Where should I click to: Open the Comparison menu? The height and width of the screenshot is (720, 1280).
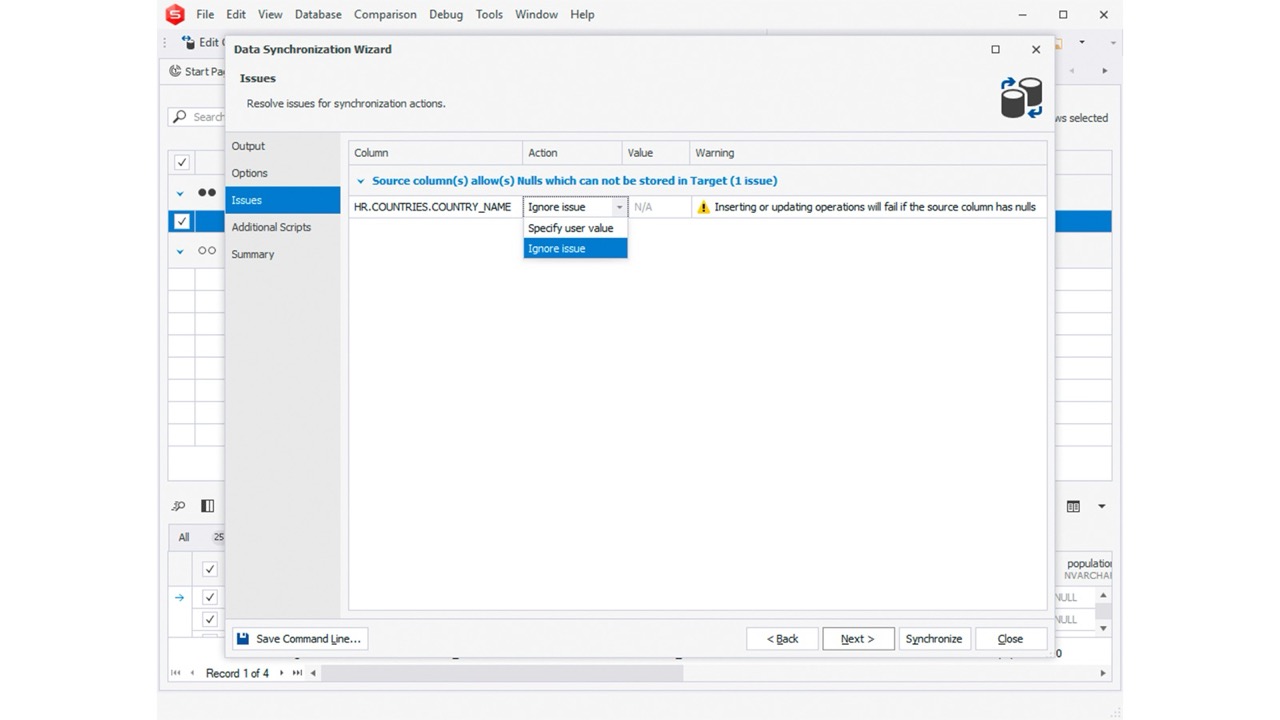(x=384, y=14)
